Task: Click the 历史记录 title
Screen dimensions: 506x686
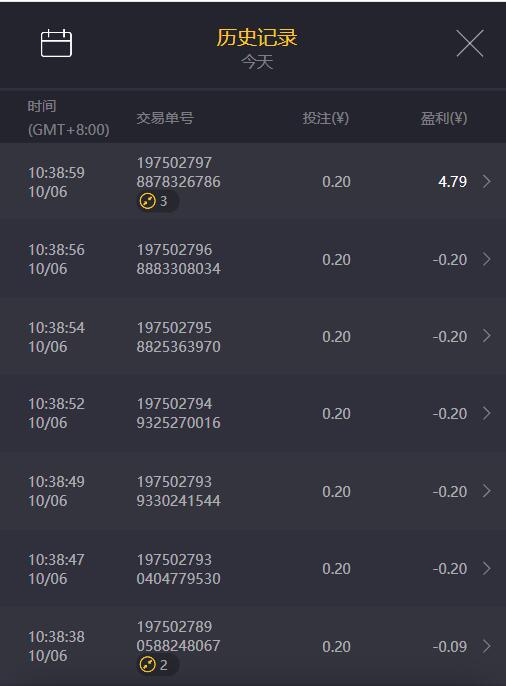Action: pyautogui.click(x=257, y=37)
